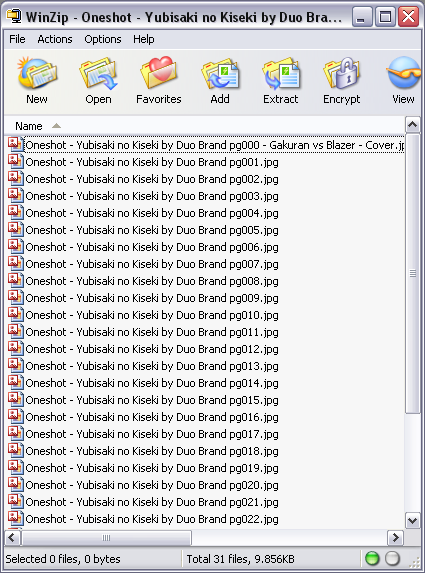The image size is (425, 573).
Task: Click the JPG icon beside pg002.jpg
Action: click(16, 179)
